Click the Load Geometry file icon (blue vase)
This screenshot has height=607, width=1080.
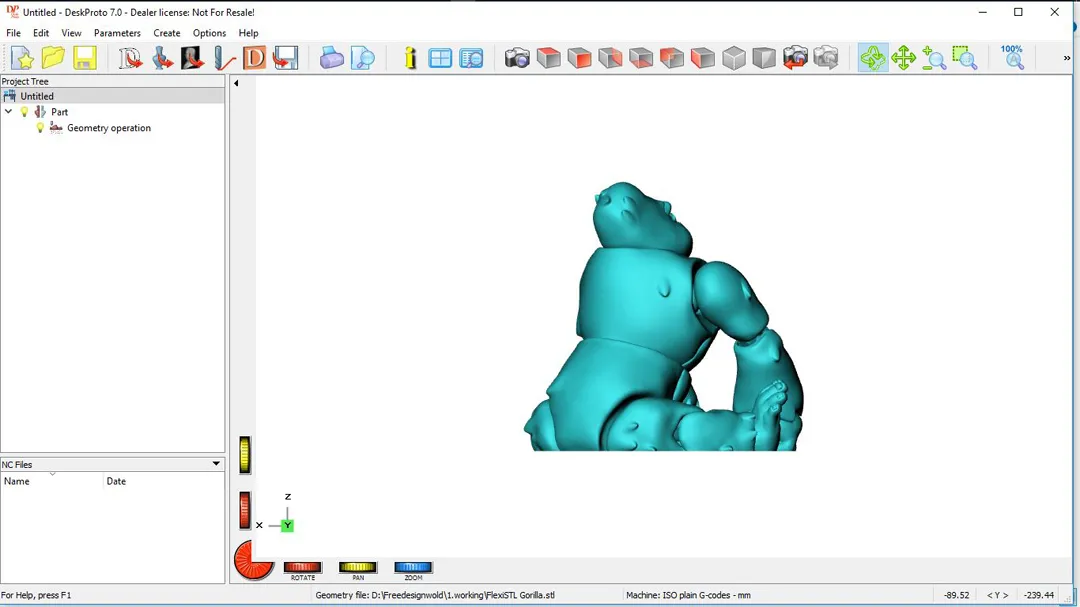pyautogui.click(x=162, y=58)
